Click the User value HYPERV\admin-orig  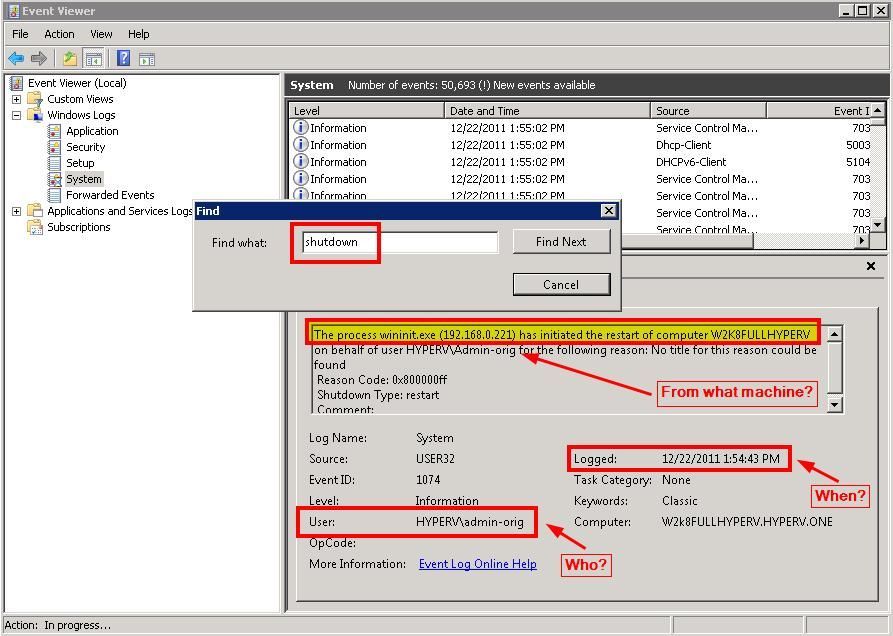(x=470, y=522)
